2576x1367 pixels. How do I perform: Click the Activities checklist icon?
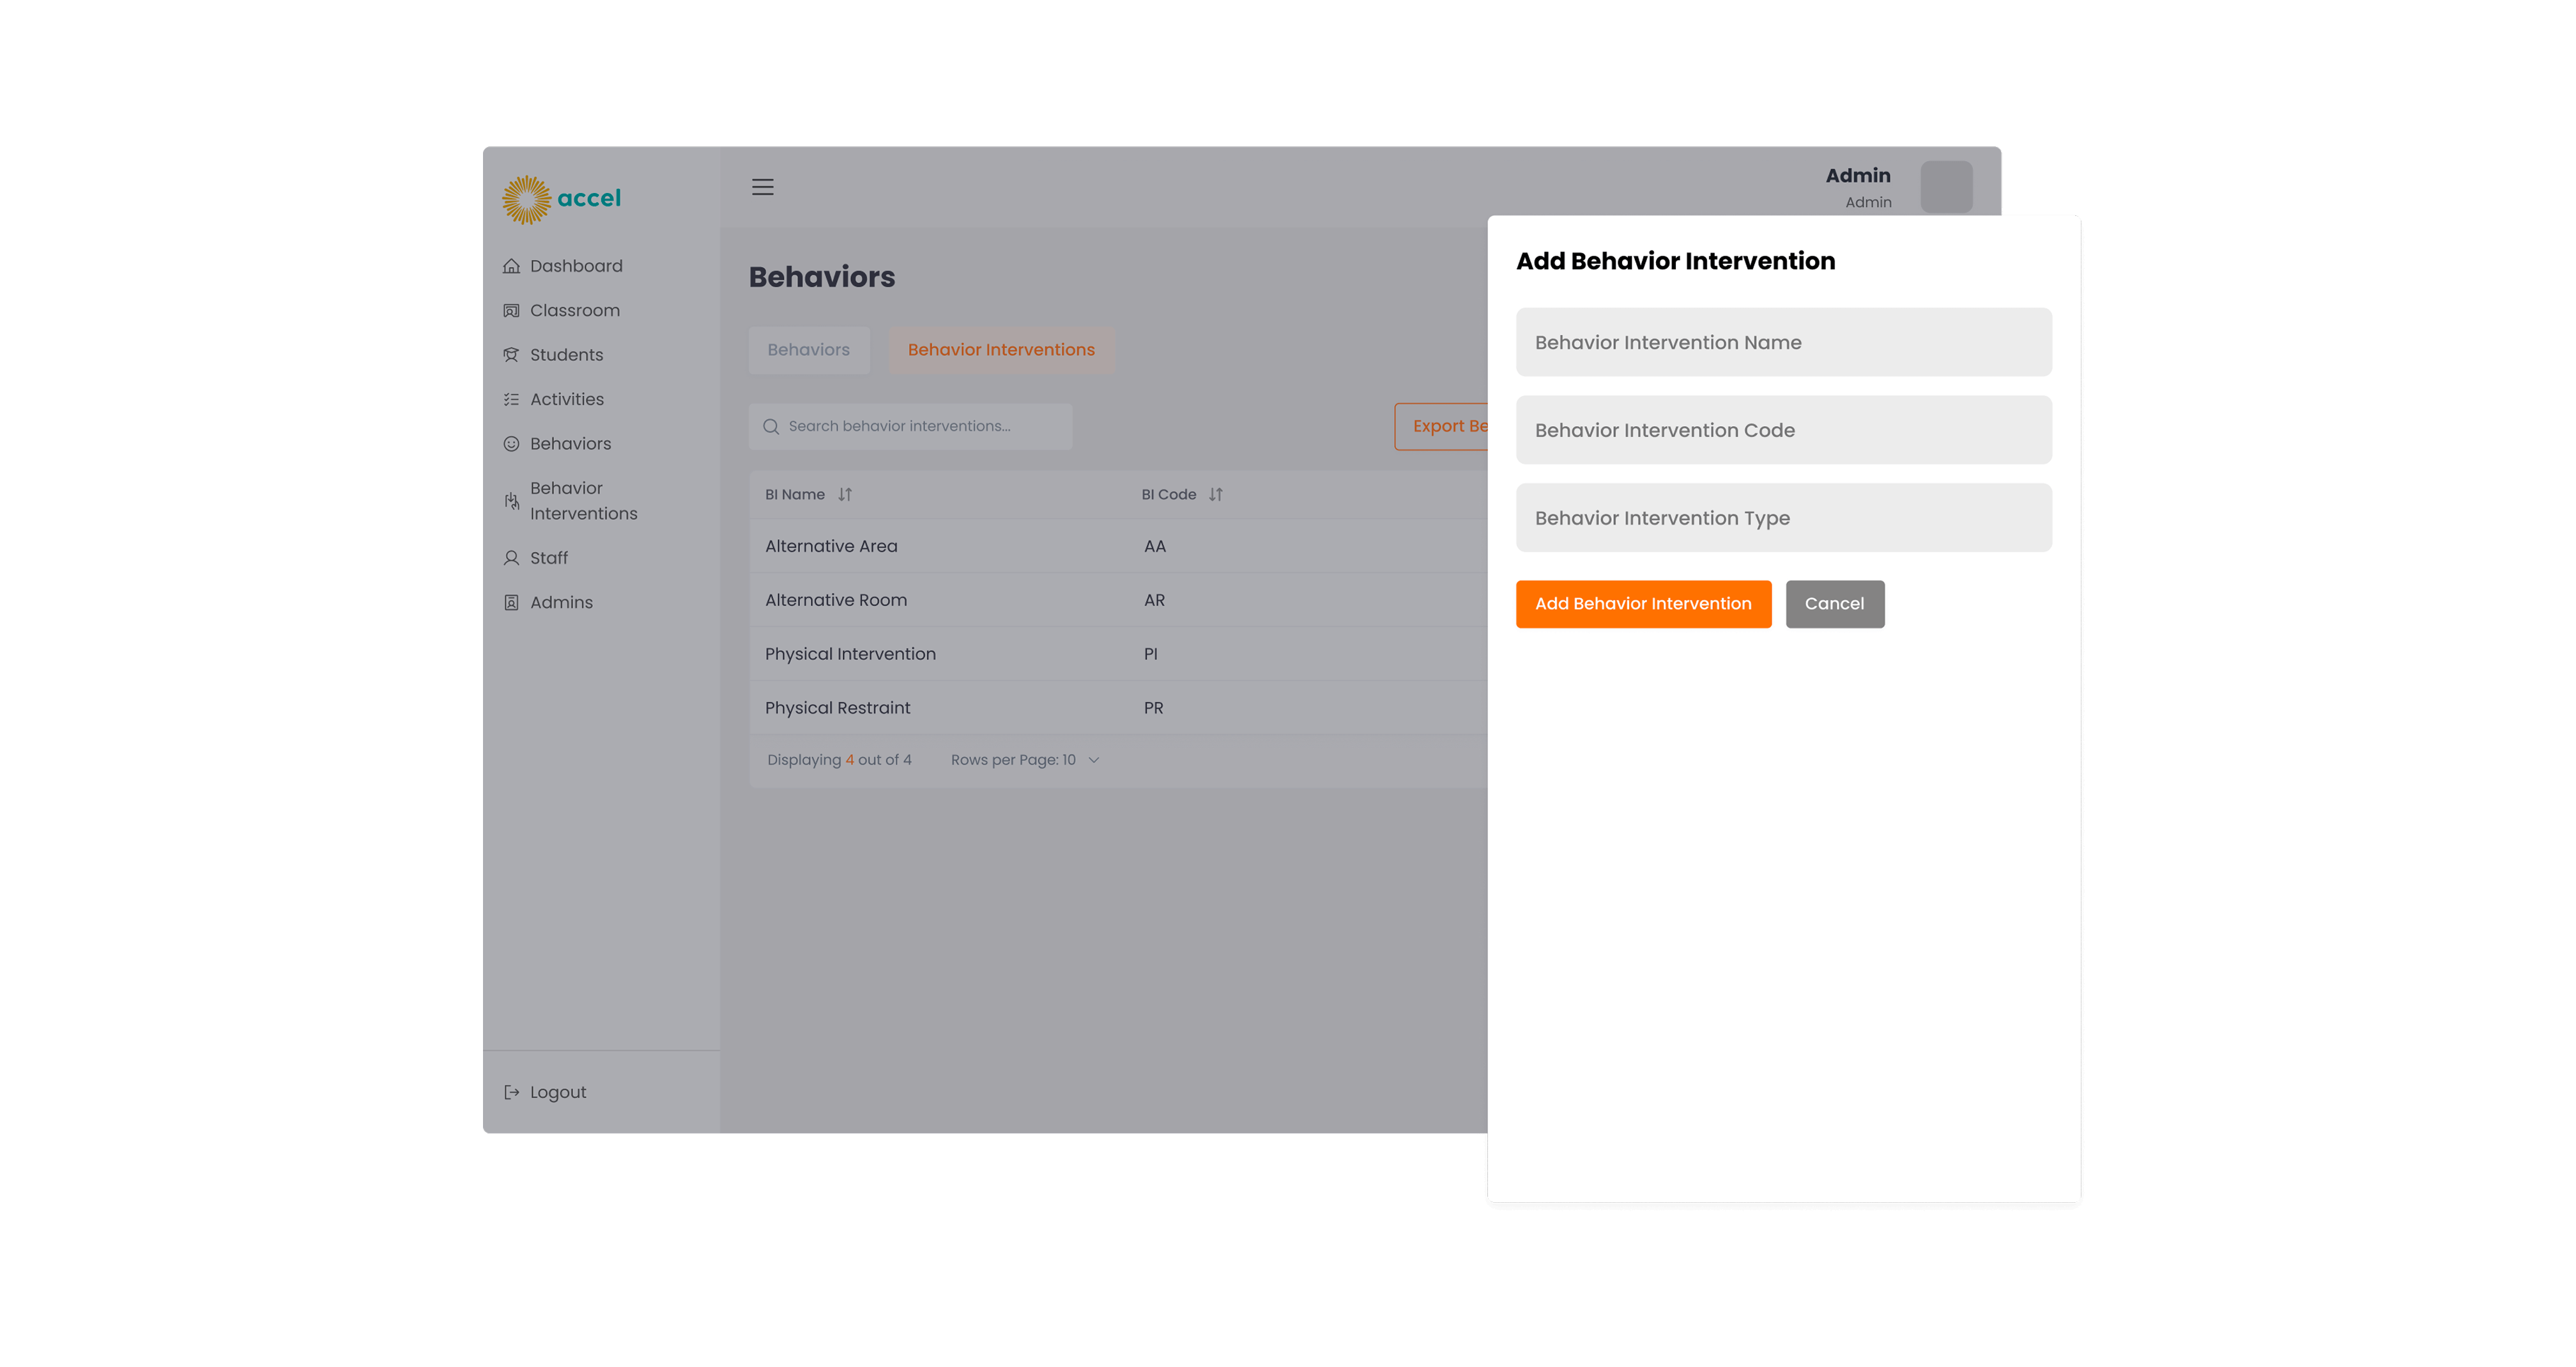(x=511, y=399)
